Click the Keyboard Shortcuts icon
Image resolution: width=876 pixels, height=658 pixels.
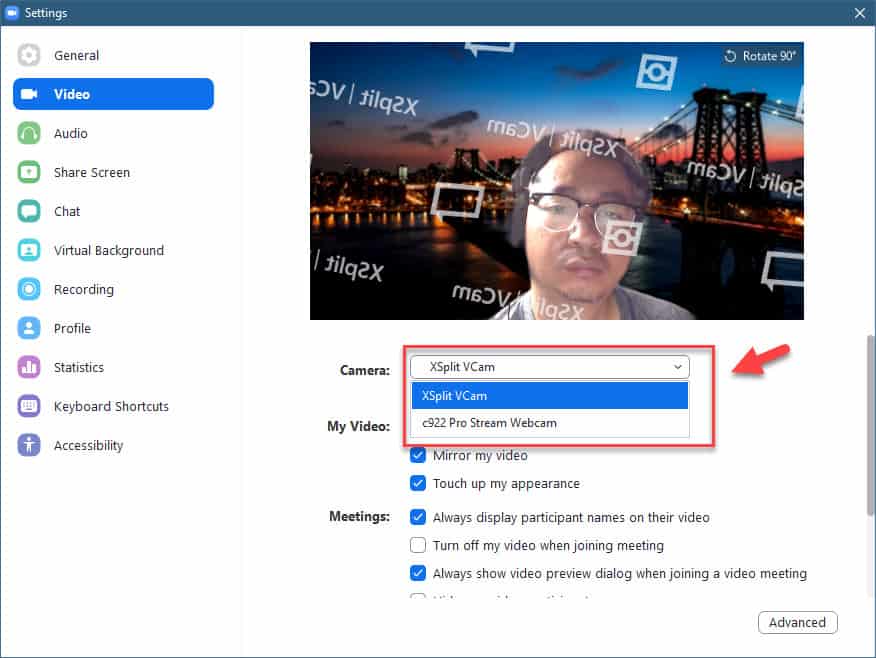28,406
